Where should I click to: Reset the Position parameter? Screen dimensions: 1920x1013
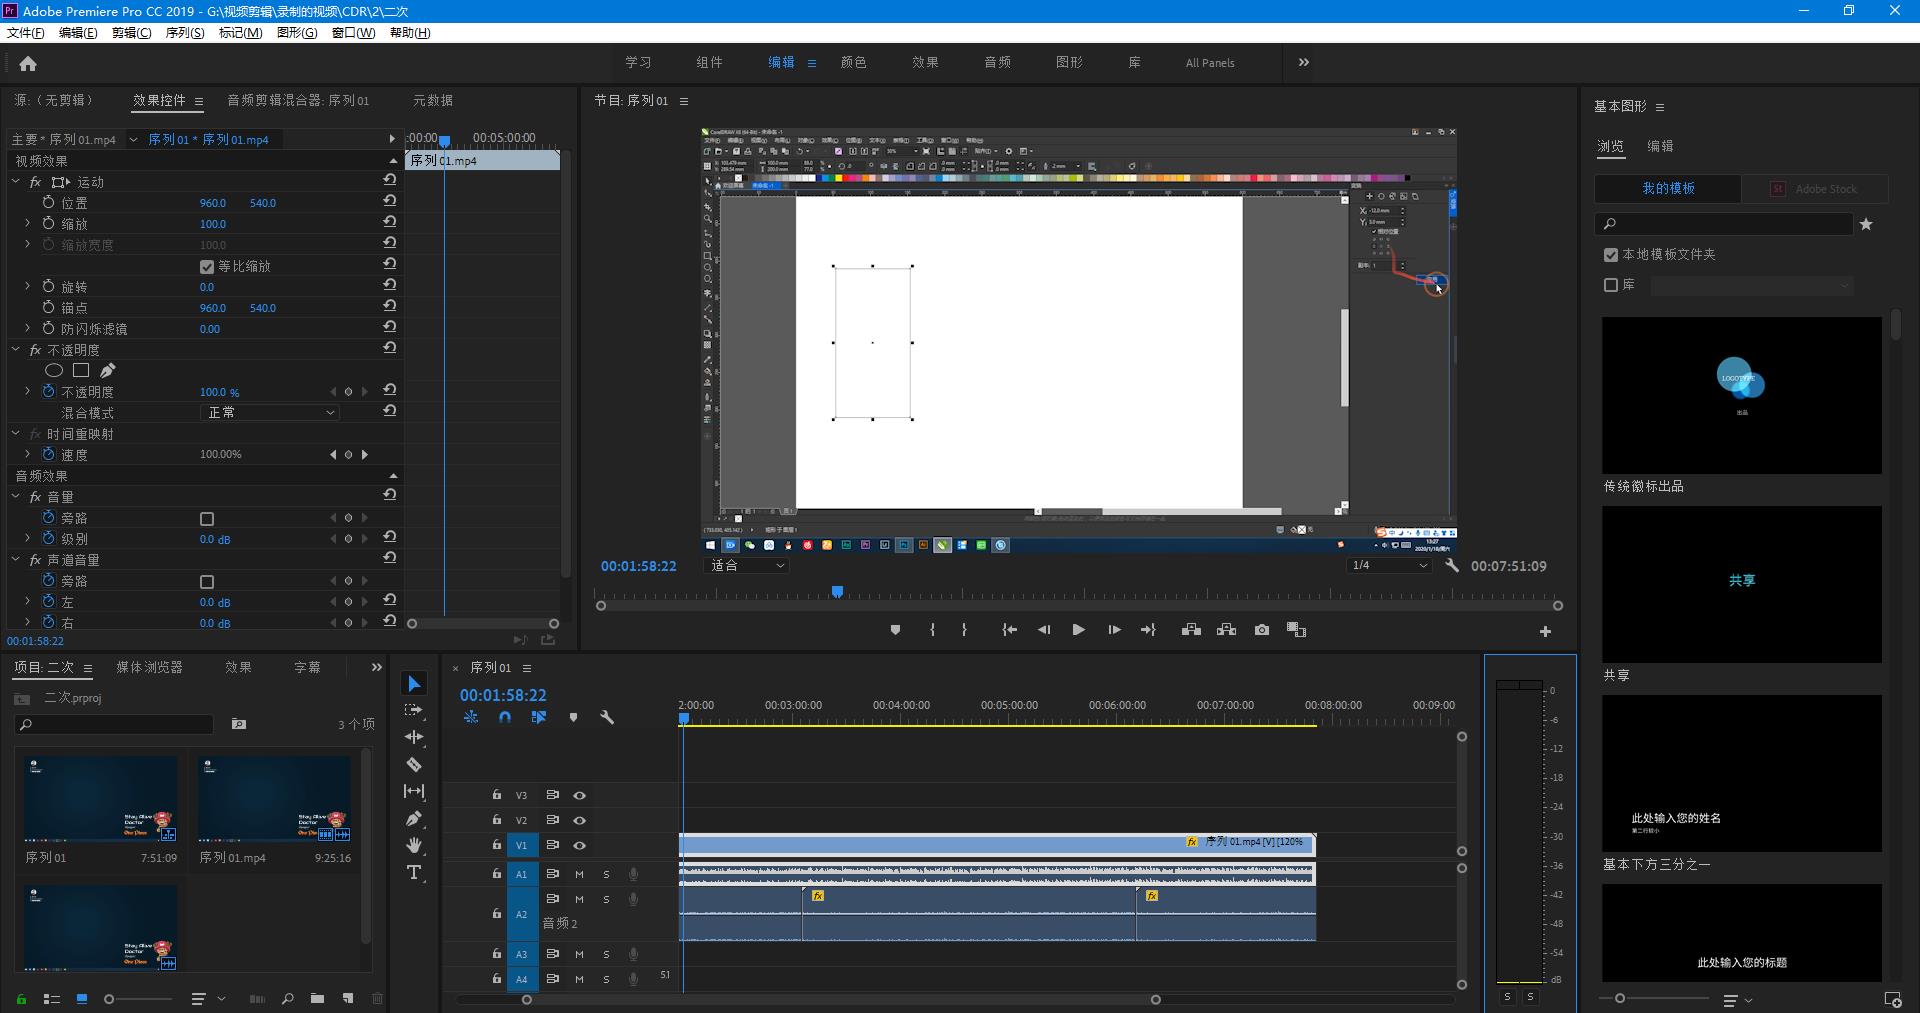point(390,201)
